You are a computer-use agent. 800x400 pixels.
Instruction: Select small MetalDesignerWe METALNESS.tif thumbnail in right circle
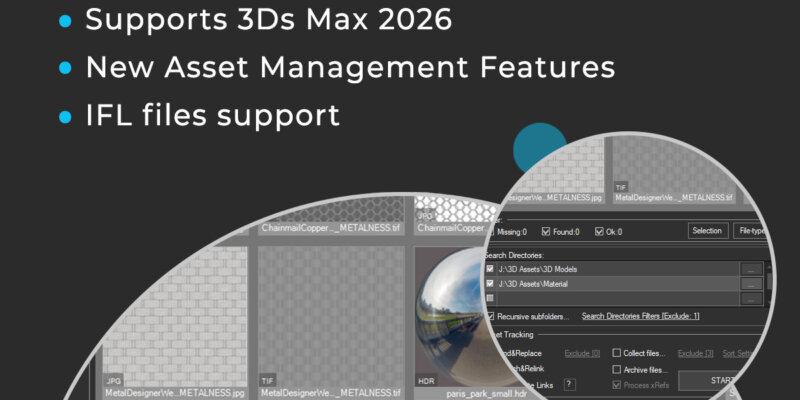click(673, 170)
